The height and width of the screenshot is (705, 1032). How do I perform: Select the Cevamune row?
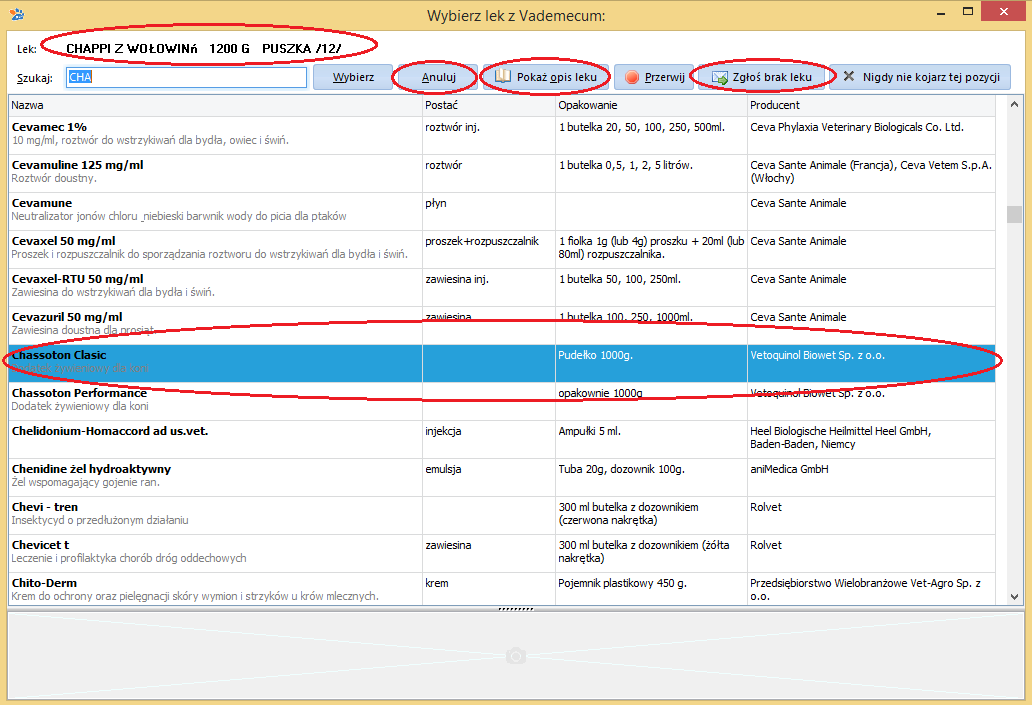pyautogui.click(x=502, y=211)
